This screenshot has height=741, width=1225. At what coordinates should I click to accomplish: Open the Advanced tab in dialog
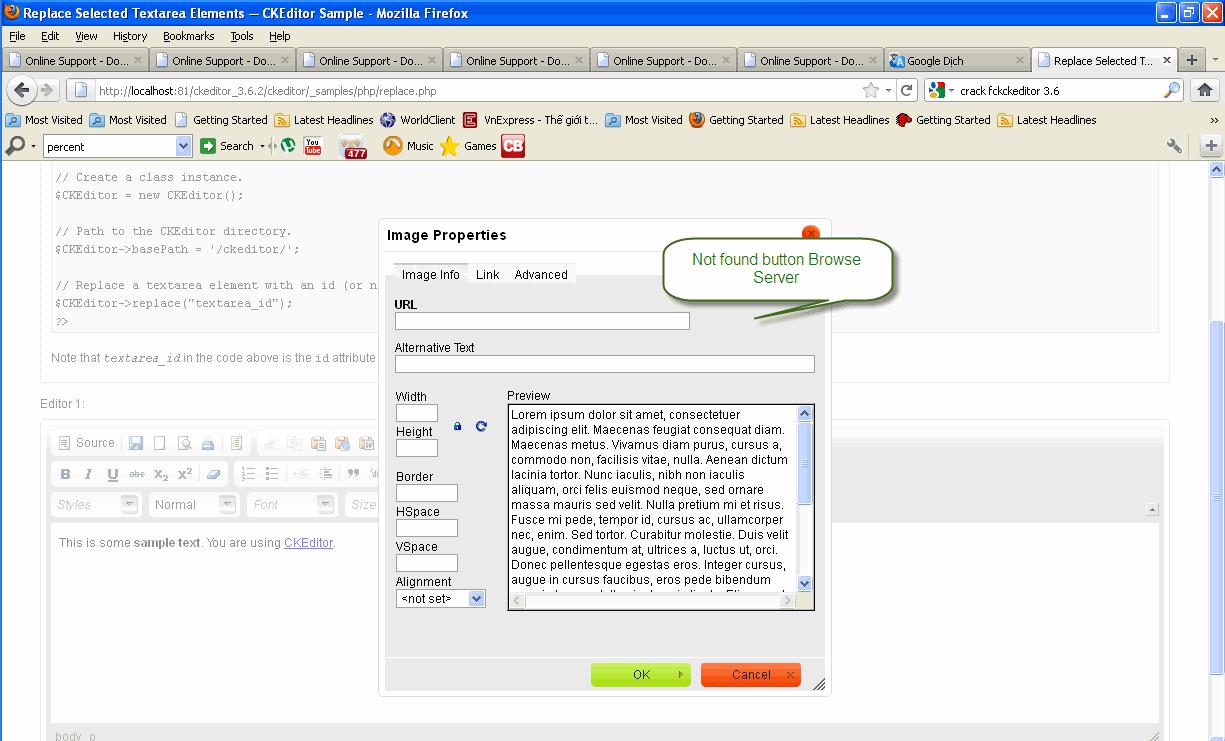(541, 274)
